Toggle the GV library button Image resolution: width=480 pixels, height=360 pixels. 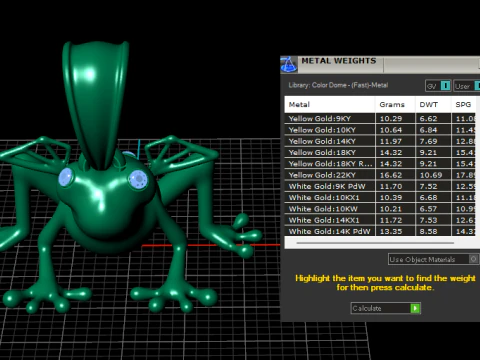(x=438, y=86)
